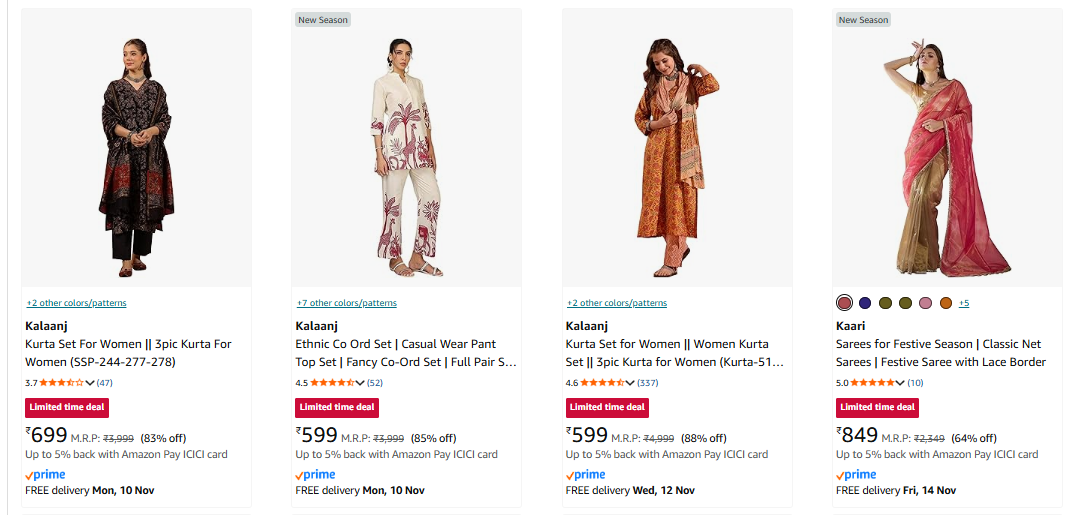Expand rating breakdown arrow beside 4.5 stars
The width and height of the screenshot is (1082, 515).
(x=361, y=382)
